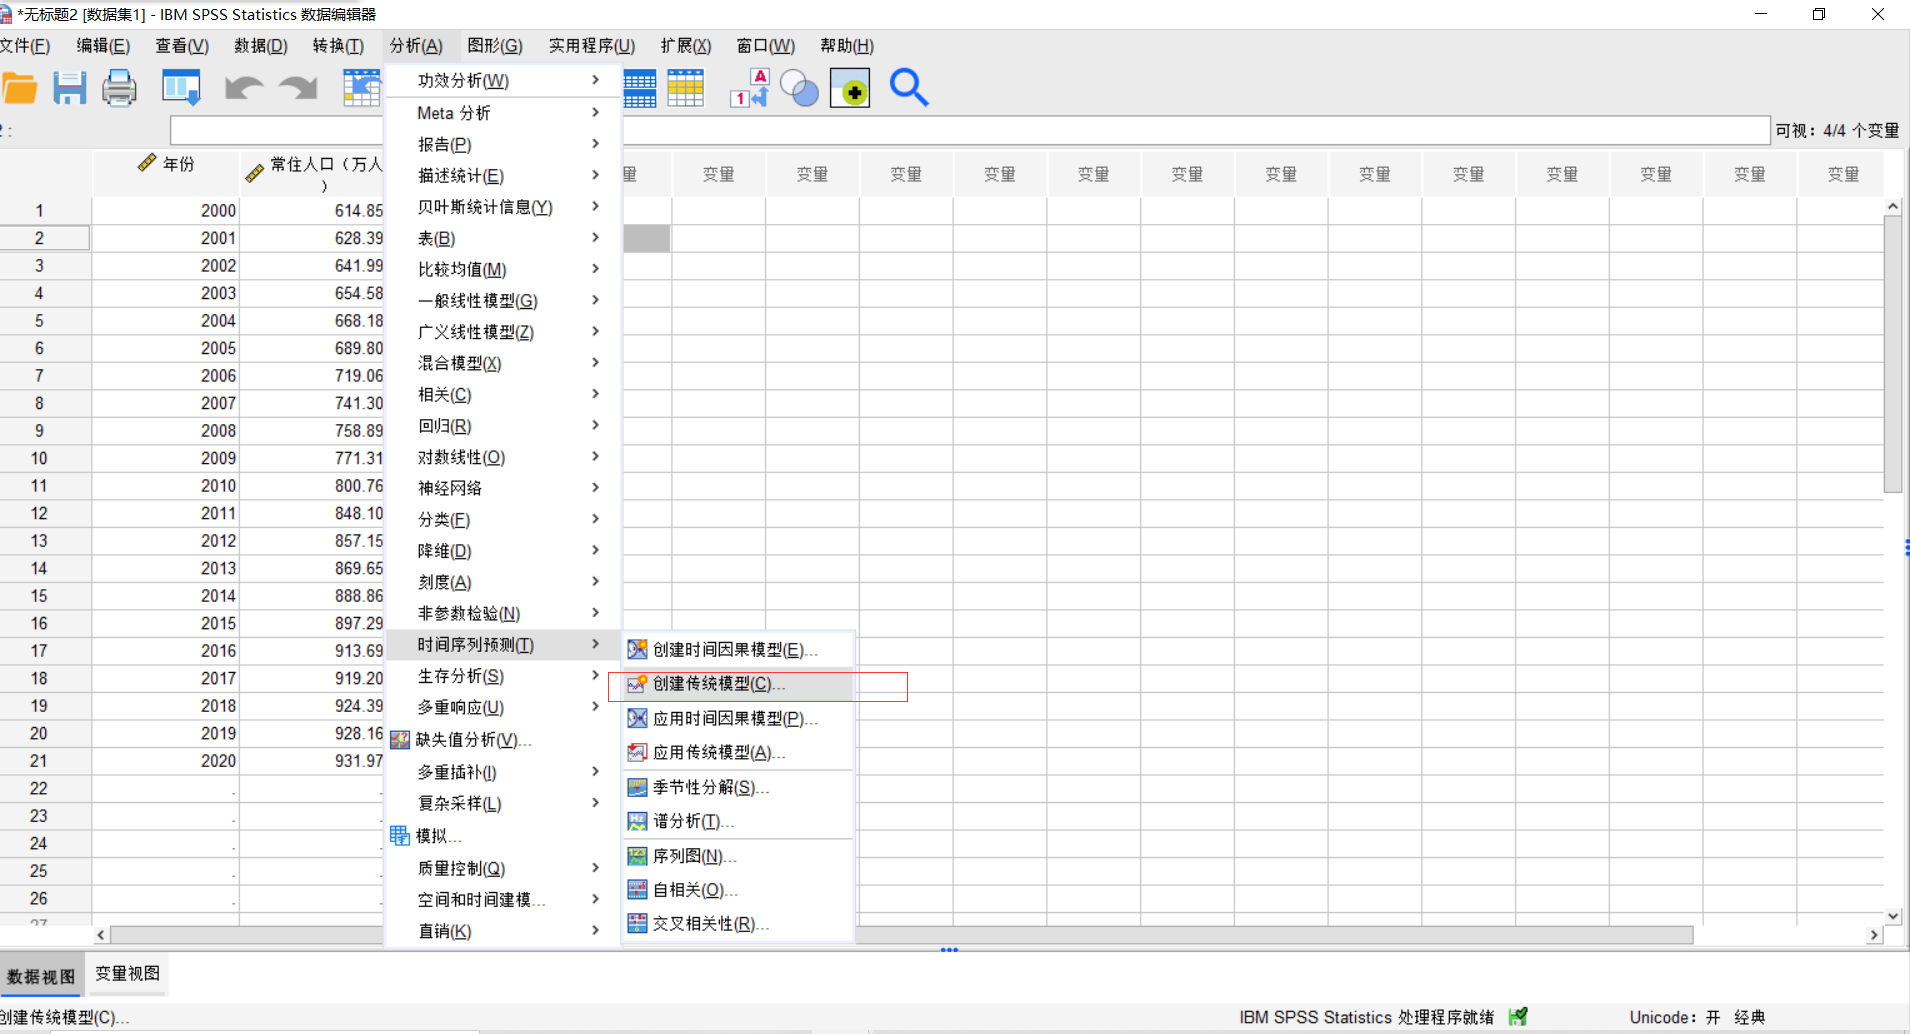Viewport: 1910px width, 1034px height.
Task: Click the go-to-case toolbar icon
Action: pos(361,88)
